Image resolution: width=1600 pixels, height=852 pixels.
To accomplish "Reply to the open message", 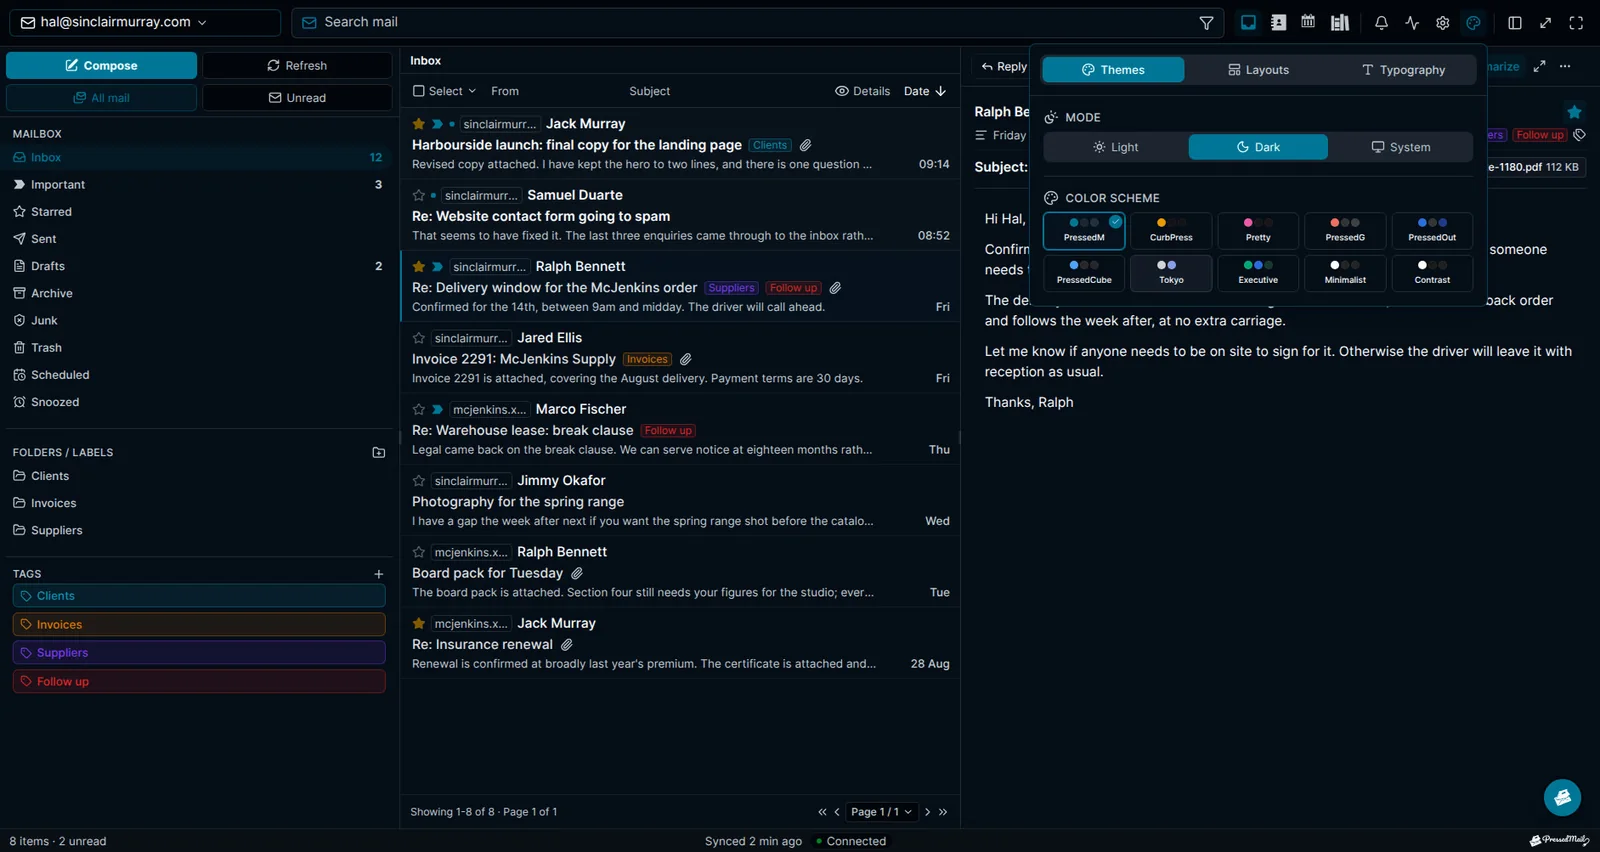I will coord(1003,67).
